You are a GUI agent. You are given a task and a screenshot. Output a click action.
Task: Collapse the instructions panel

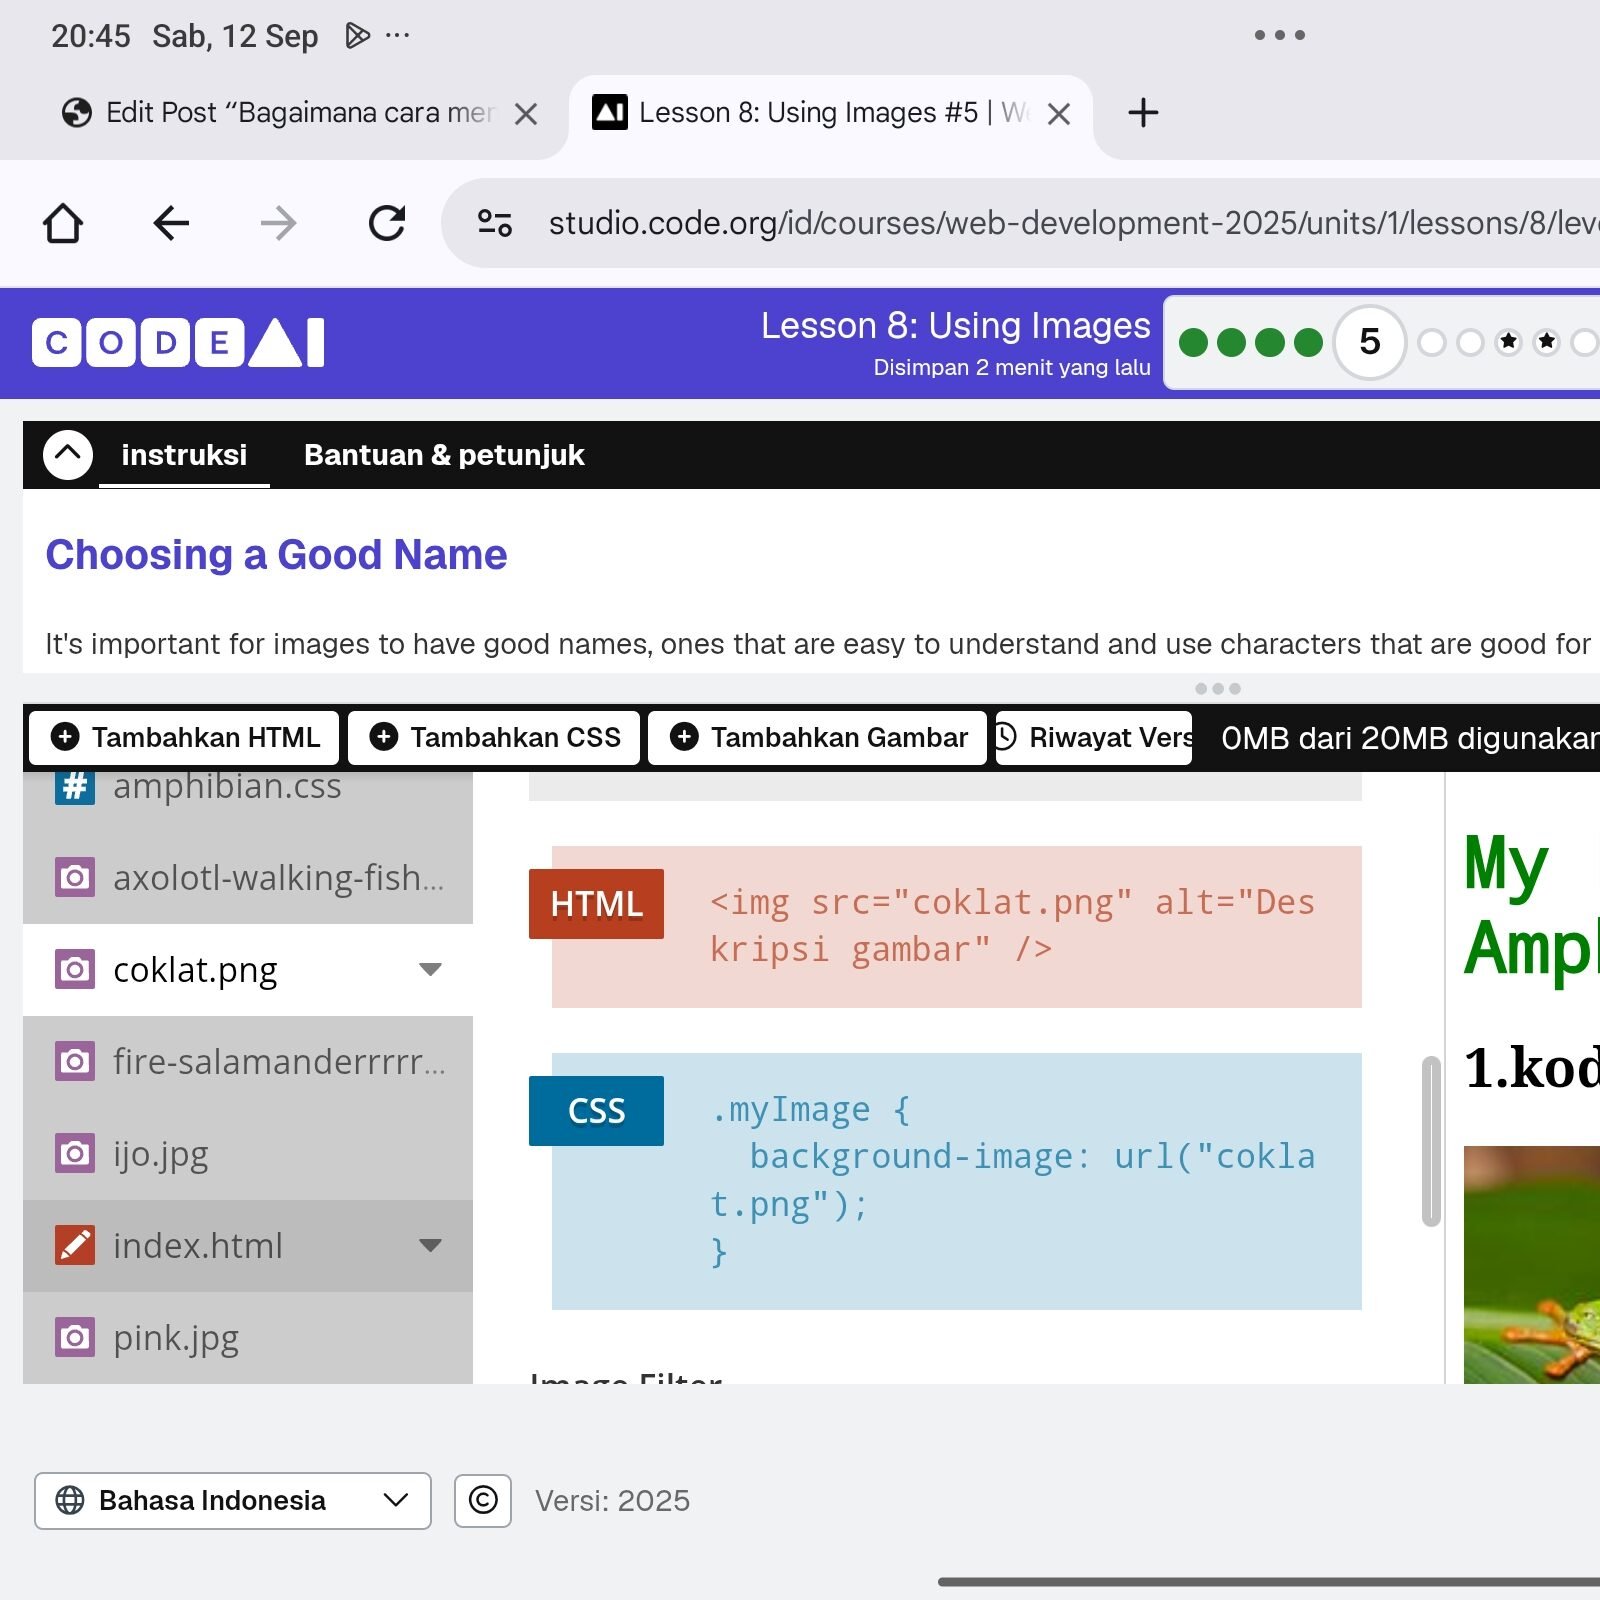click(68, 454)
